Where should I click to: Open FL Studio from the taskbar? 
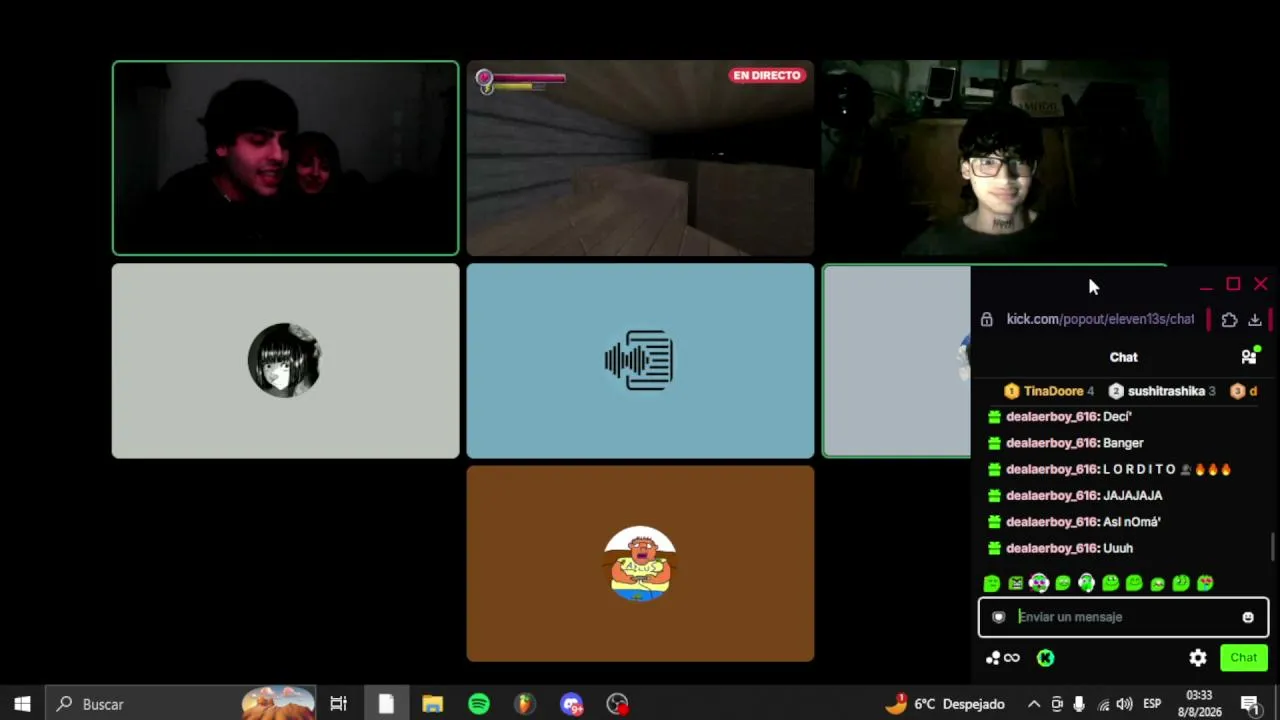click(524, 704)
